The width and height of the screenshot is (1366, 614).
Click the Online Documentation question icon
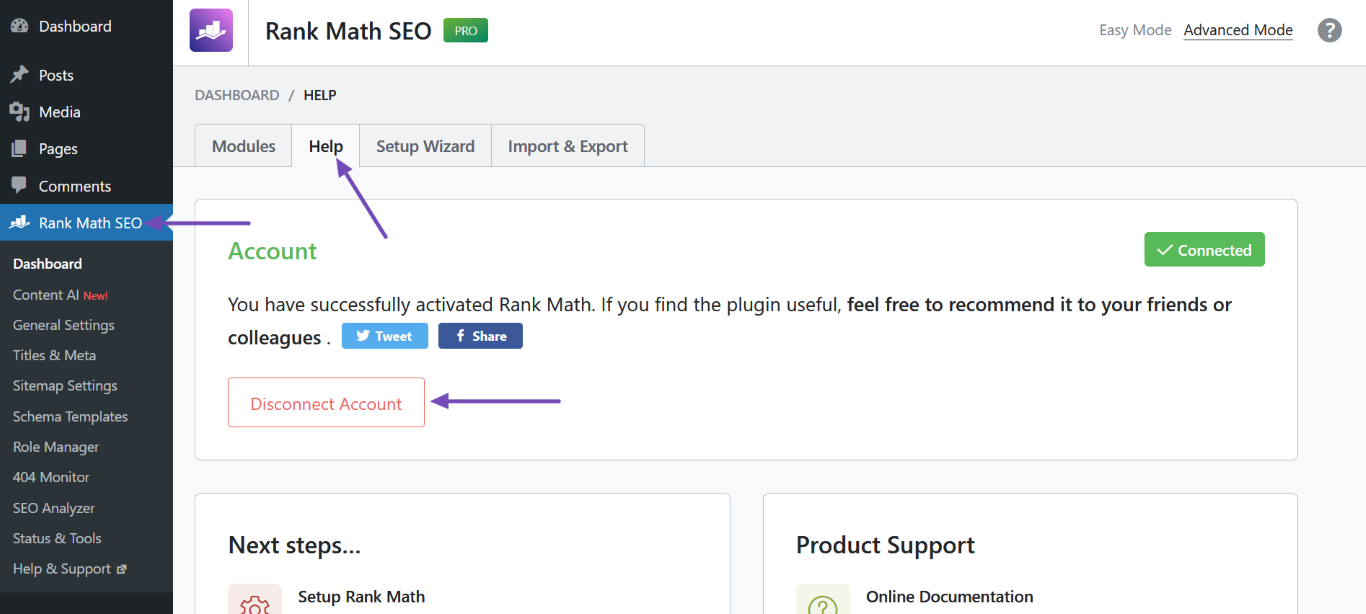[822, 603]
